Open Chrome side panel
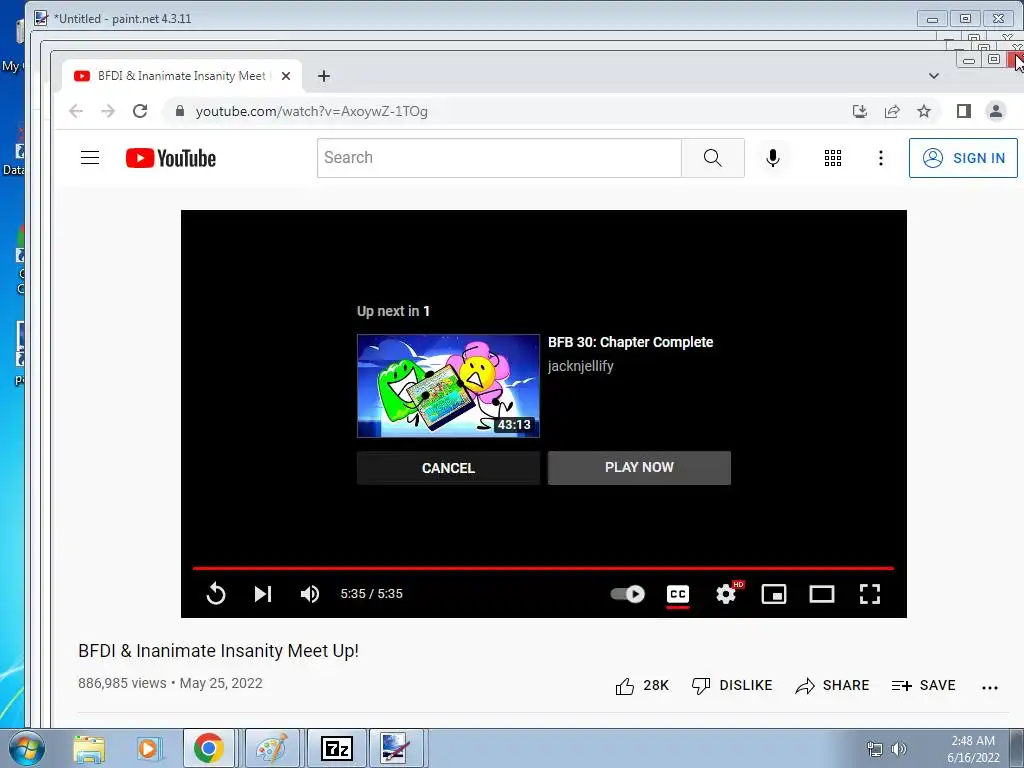Viewport: 1024px width, 768px height. coord(963,111)
